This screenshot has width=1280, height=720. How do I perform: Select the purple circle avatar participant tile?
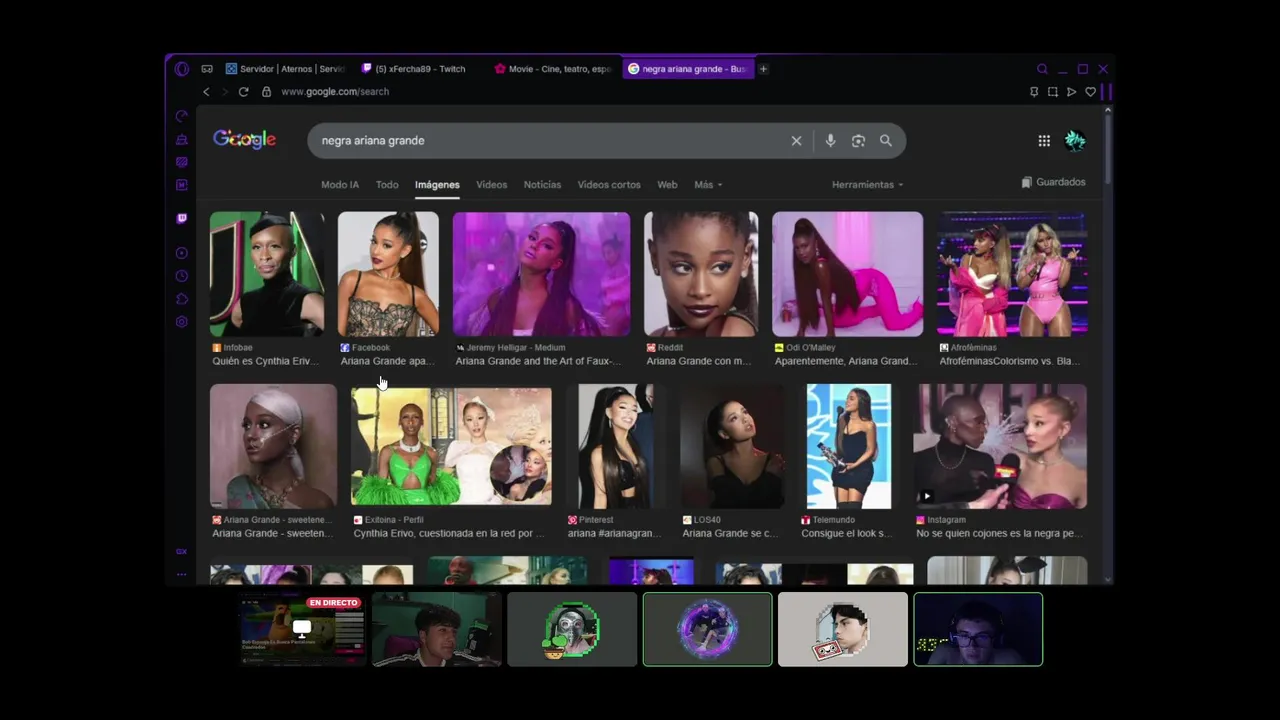click(x=708, y=629)
